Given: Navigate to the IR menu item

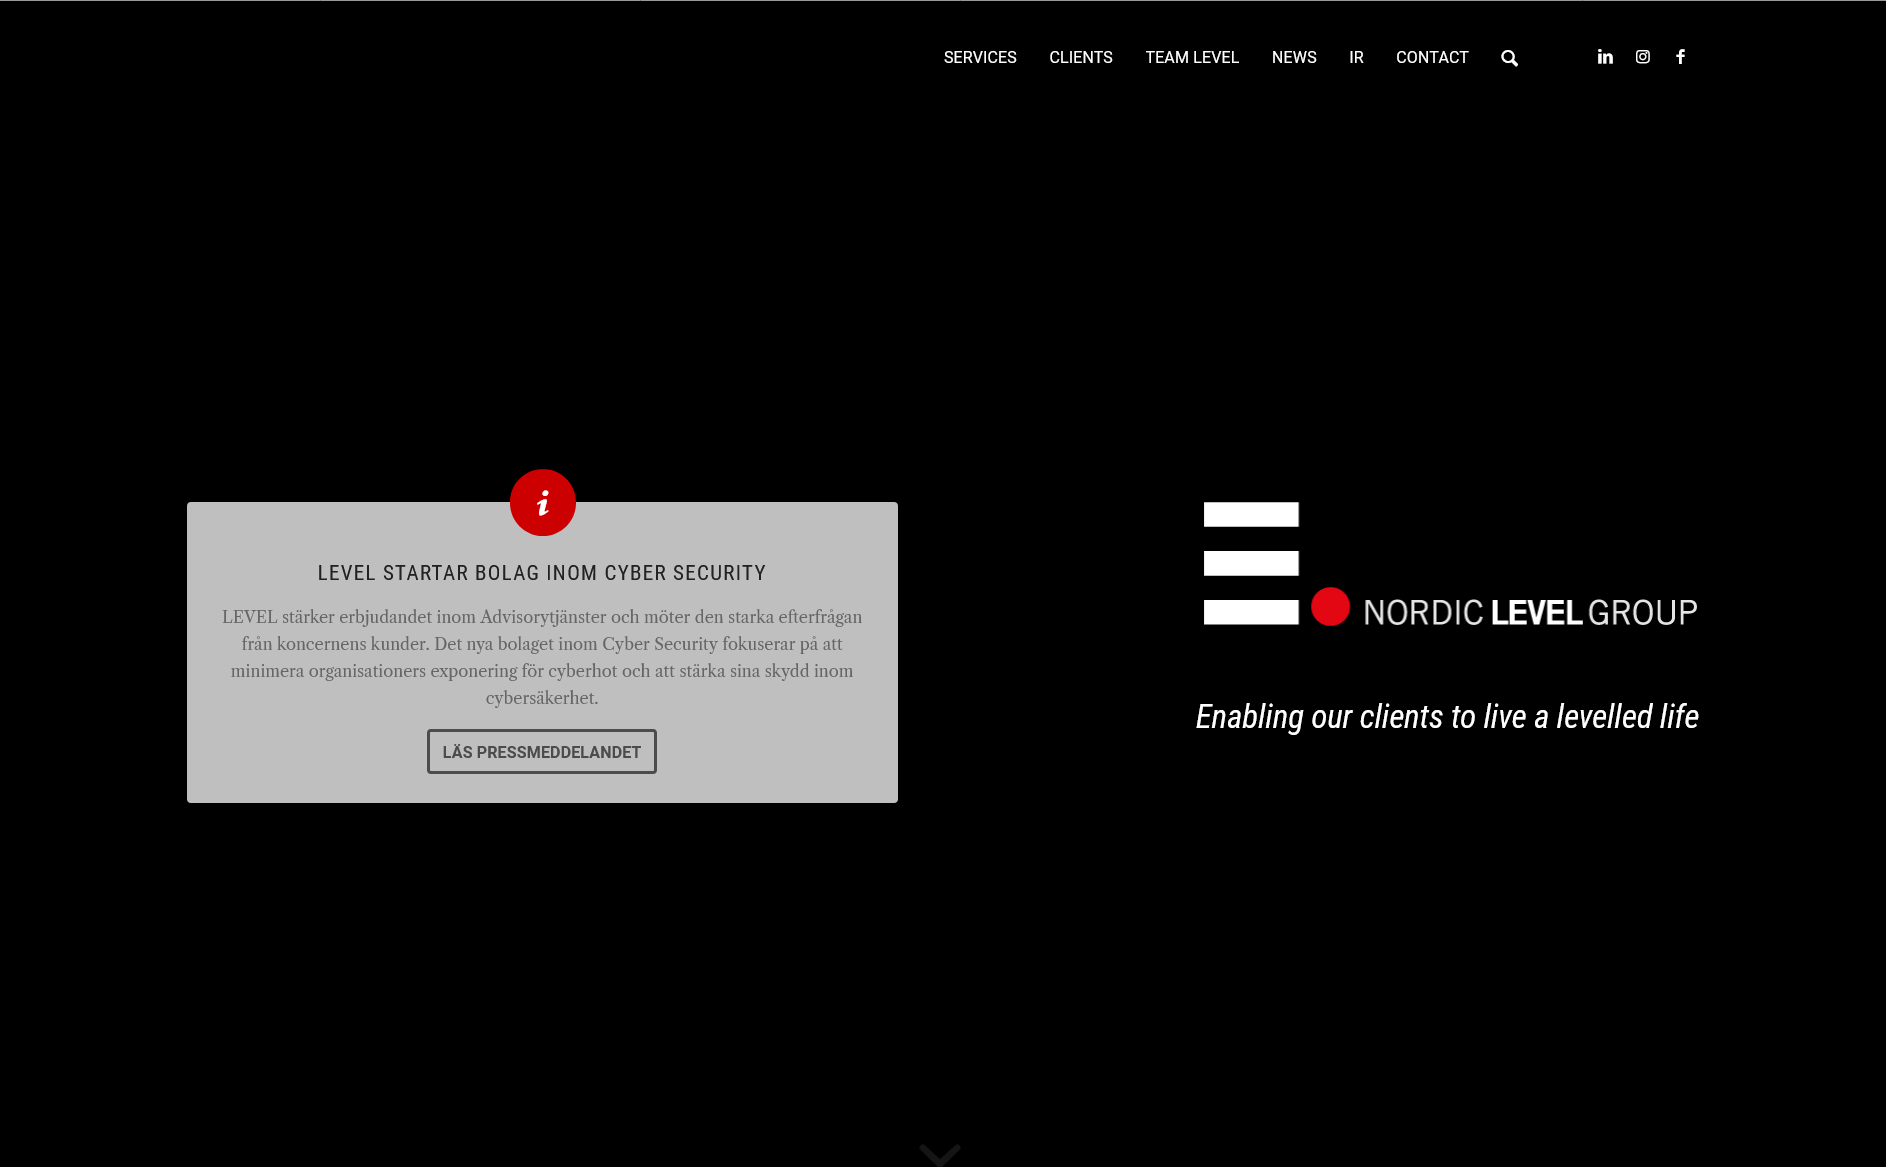Looking at the screenshot, I should [1355, 58].
